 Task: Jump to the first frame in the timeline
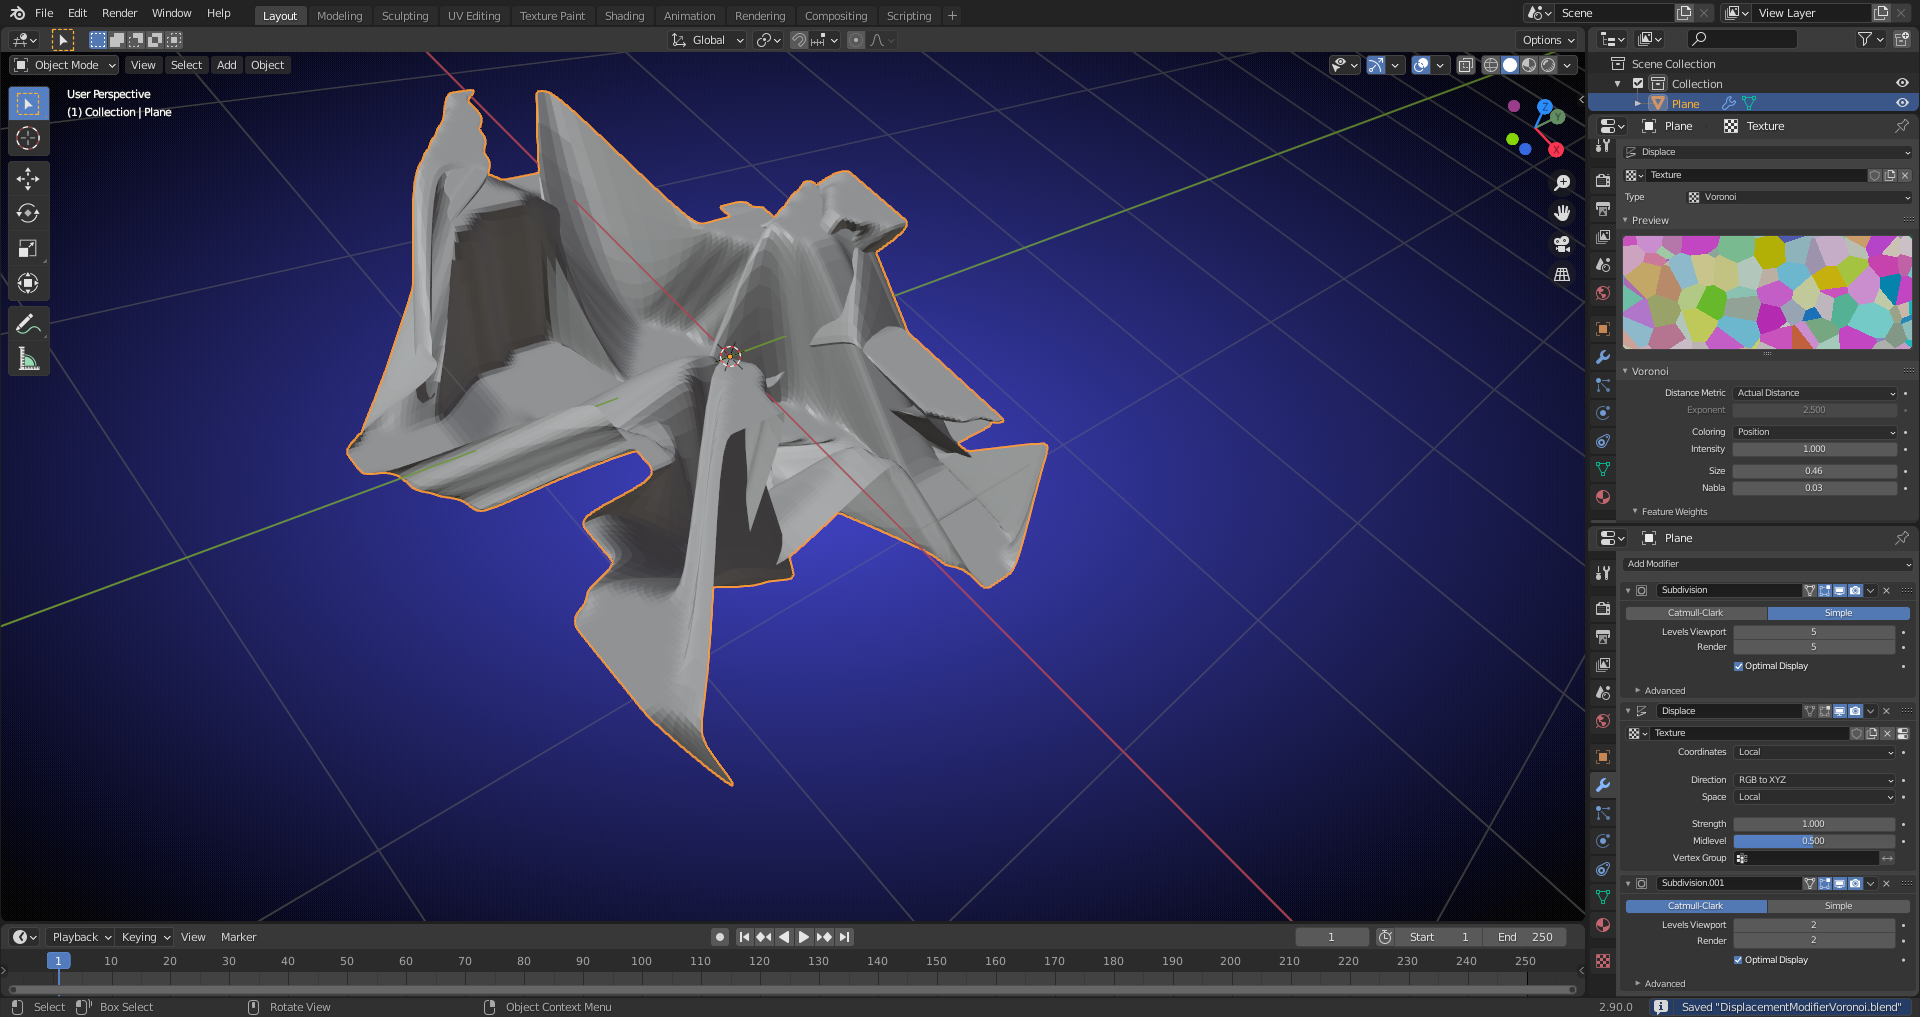click(x=743, y=937)
